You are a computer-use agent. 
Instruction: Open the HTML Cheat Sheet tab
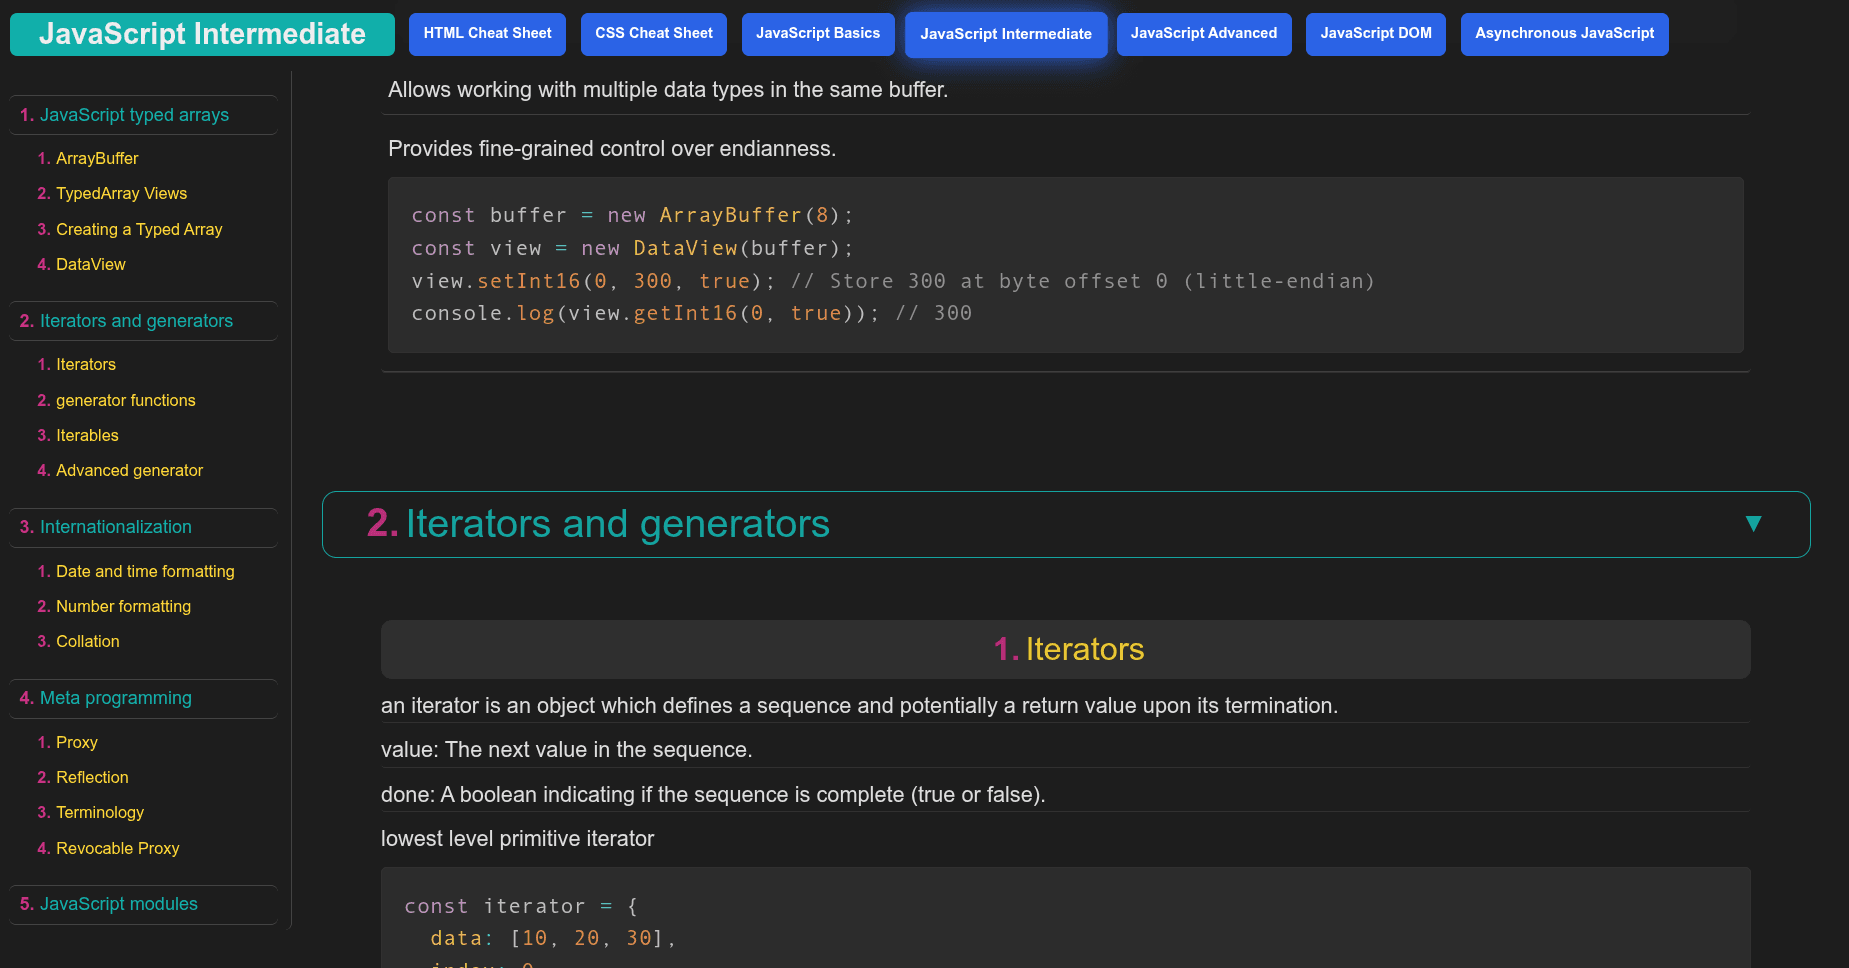[x=487, y=34]
